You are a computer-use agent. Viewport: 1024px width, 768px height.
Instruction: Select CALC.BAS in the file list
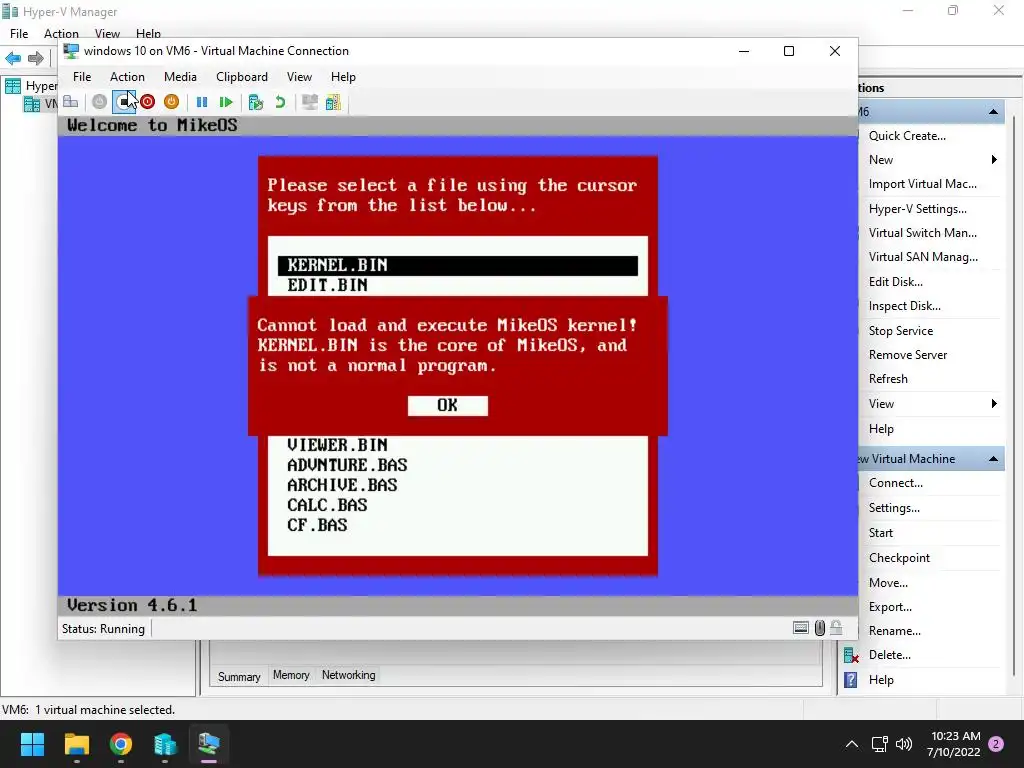pyautogui.click(x=327, y=505)
